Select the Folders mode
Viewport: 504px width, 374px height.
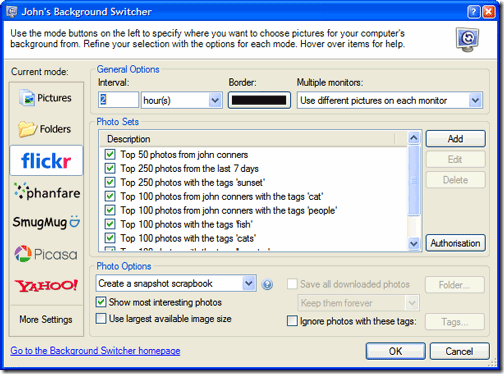click(46, 129)
